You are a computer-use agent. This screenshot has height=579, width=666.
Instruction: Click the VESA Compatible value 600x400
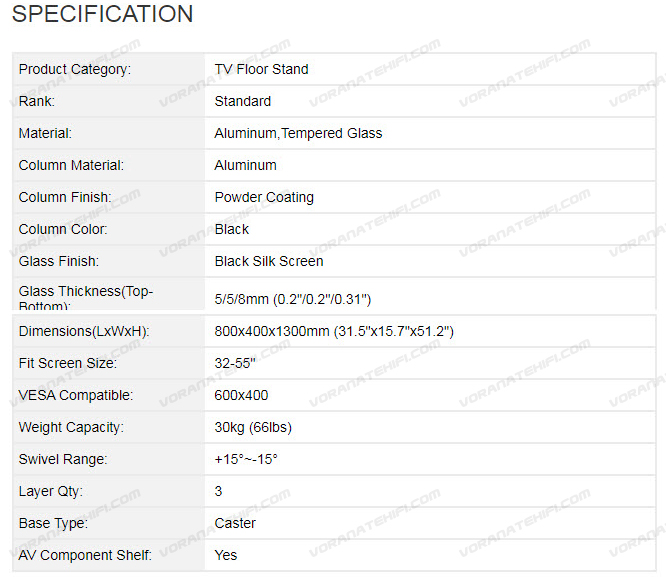coord(241,395)
